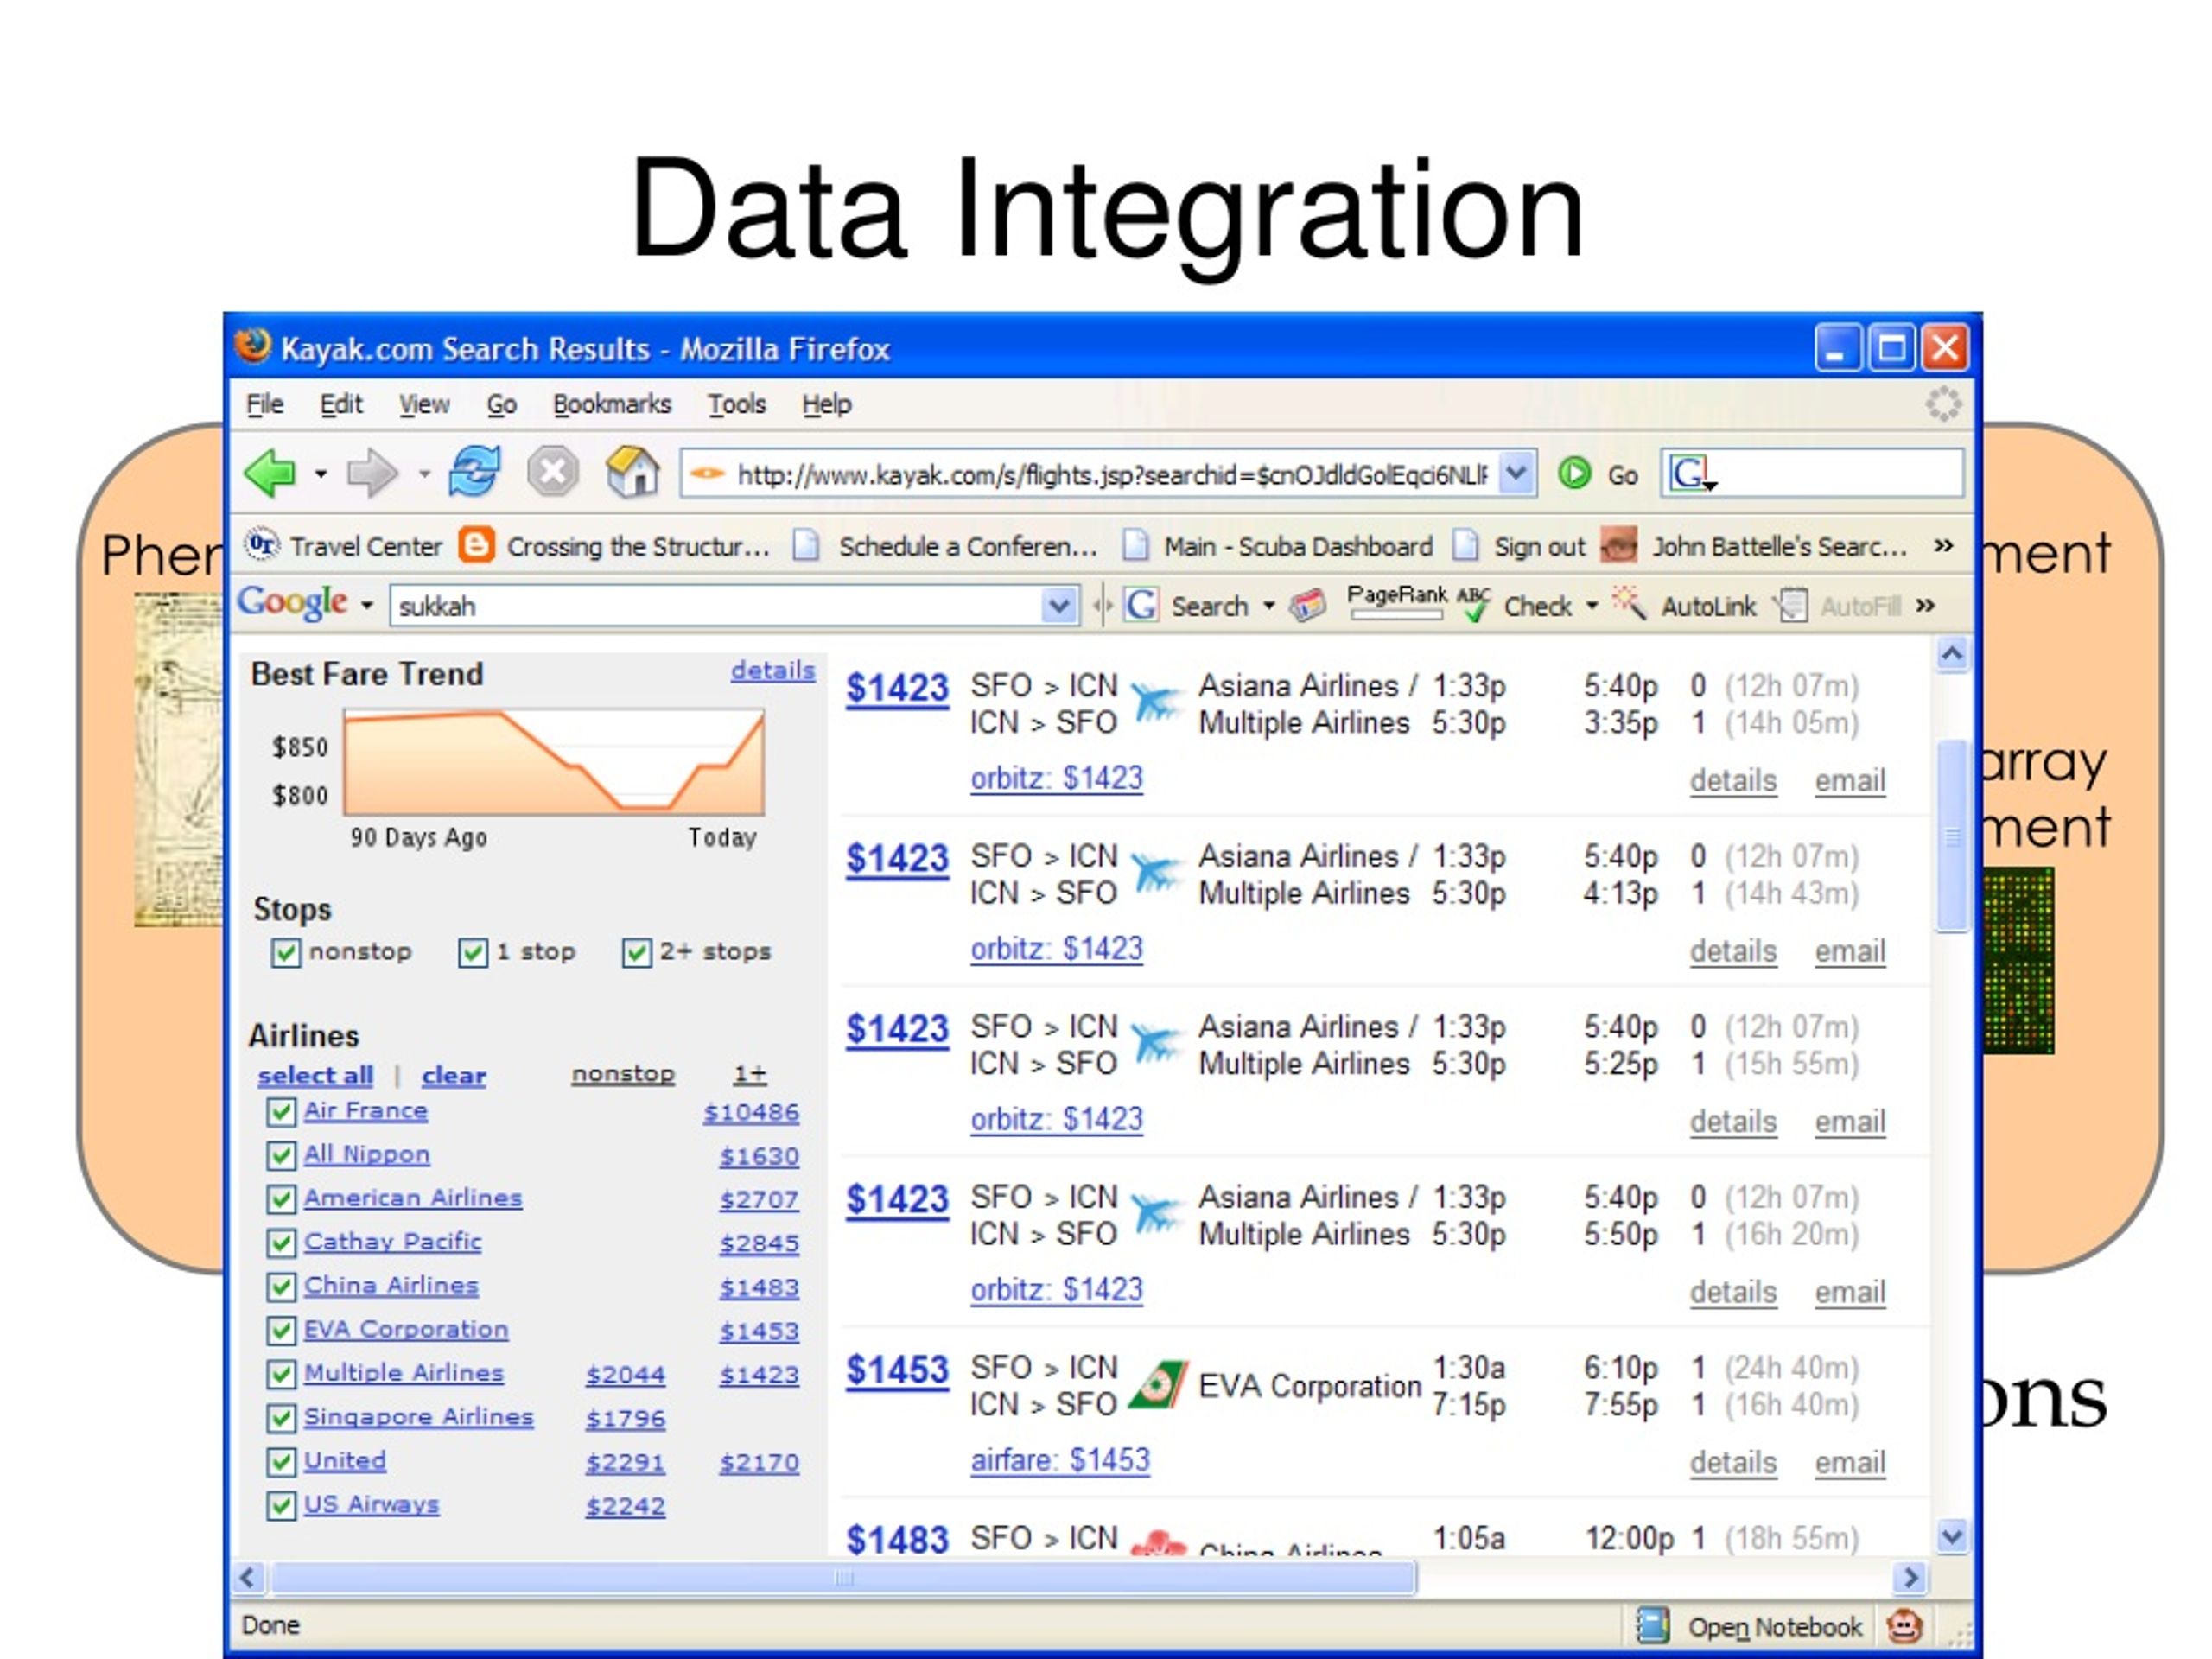Open the Google search box history dropdown

(x=1058, y=606)
